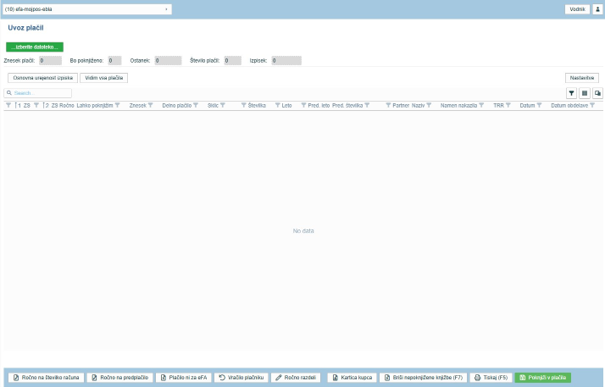This screenshot has width=605, height=387.
Task: Click into the Search field
Action: 38,93
